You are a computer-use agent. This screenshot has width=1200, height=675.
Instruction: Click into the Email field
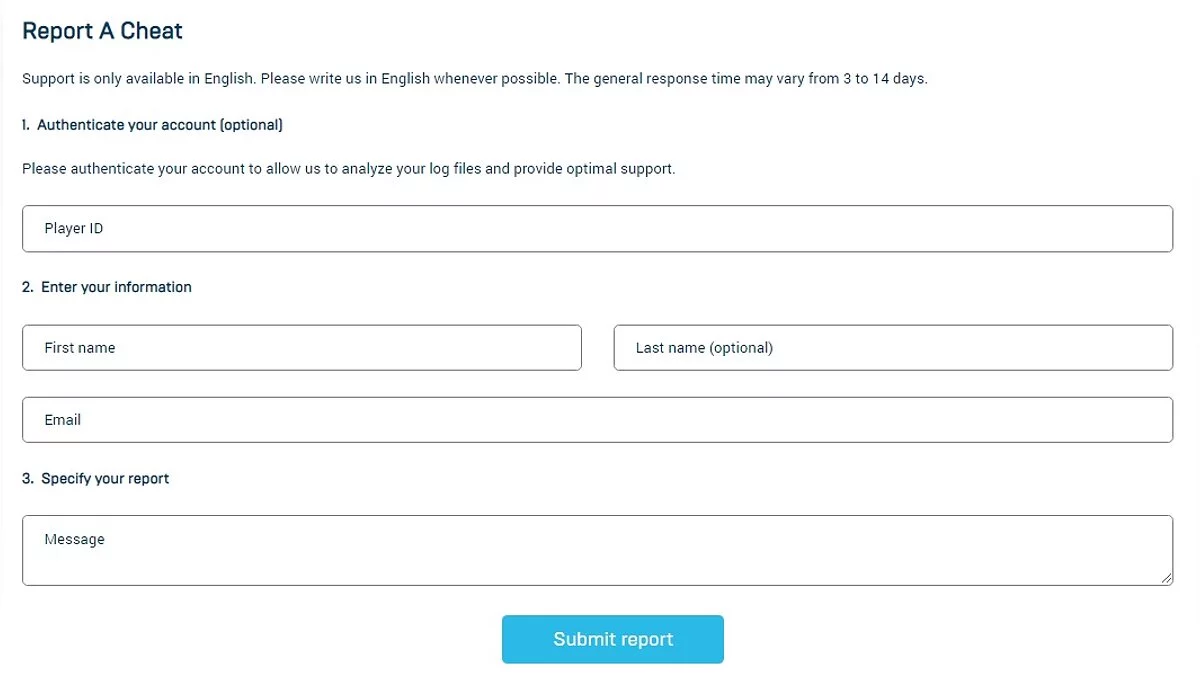(597, 420)
